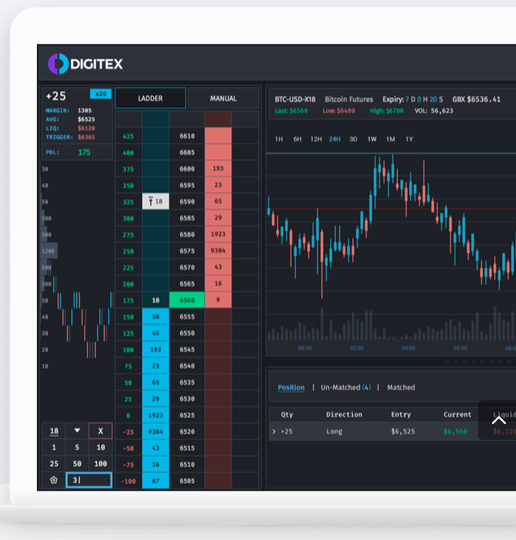This screenshot has height=540, width=516.
Task: Click the LIQ value $6120
Action: tap(86, 128)
